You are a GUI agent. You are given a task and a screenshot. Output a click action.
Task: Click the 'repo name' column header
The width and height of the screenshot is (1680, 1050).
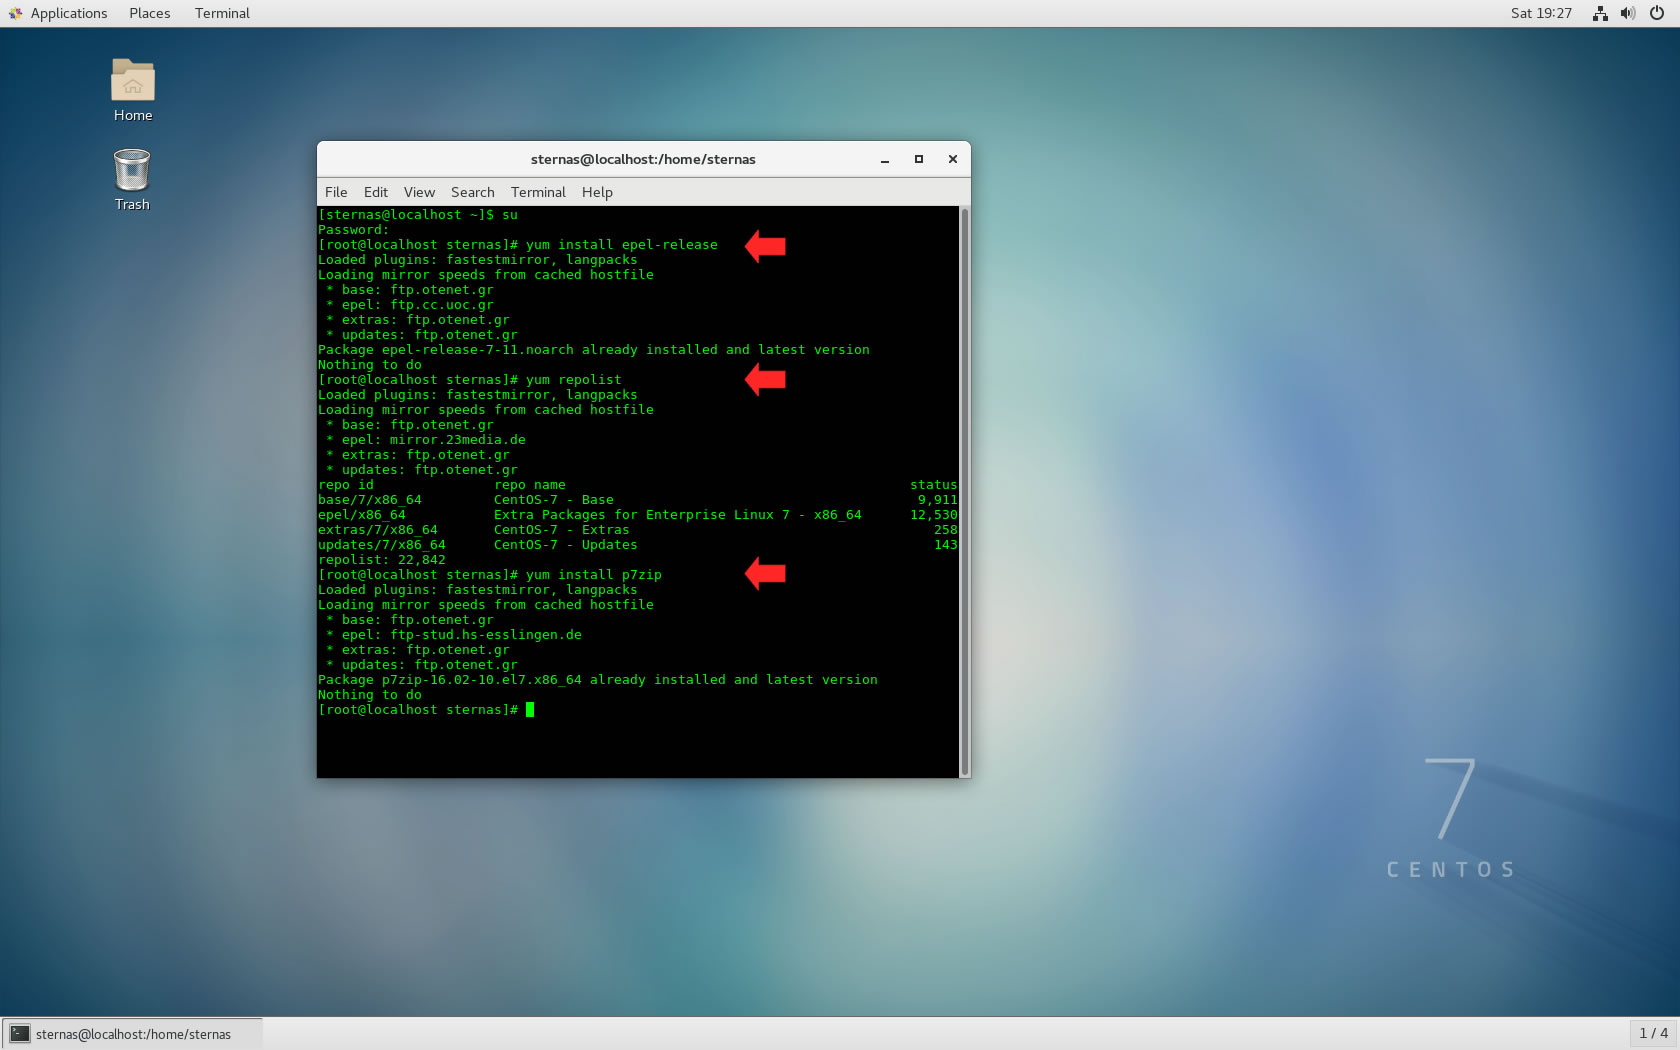coord(530,485)
